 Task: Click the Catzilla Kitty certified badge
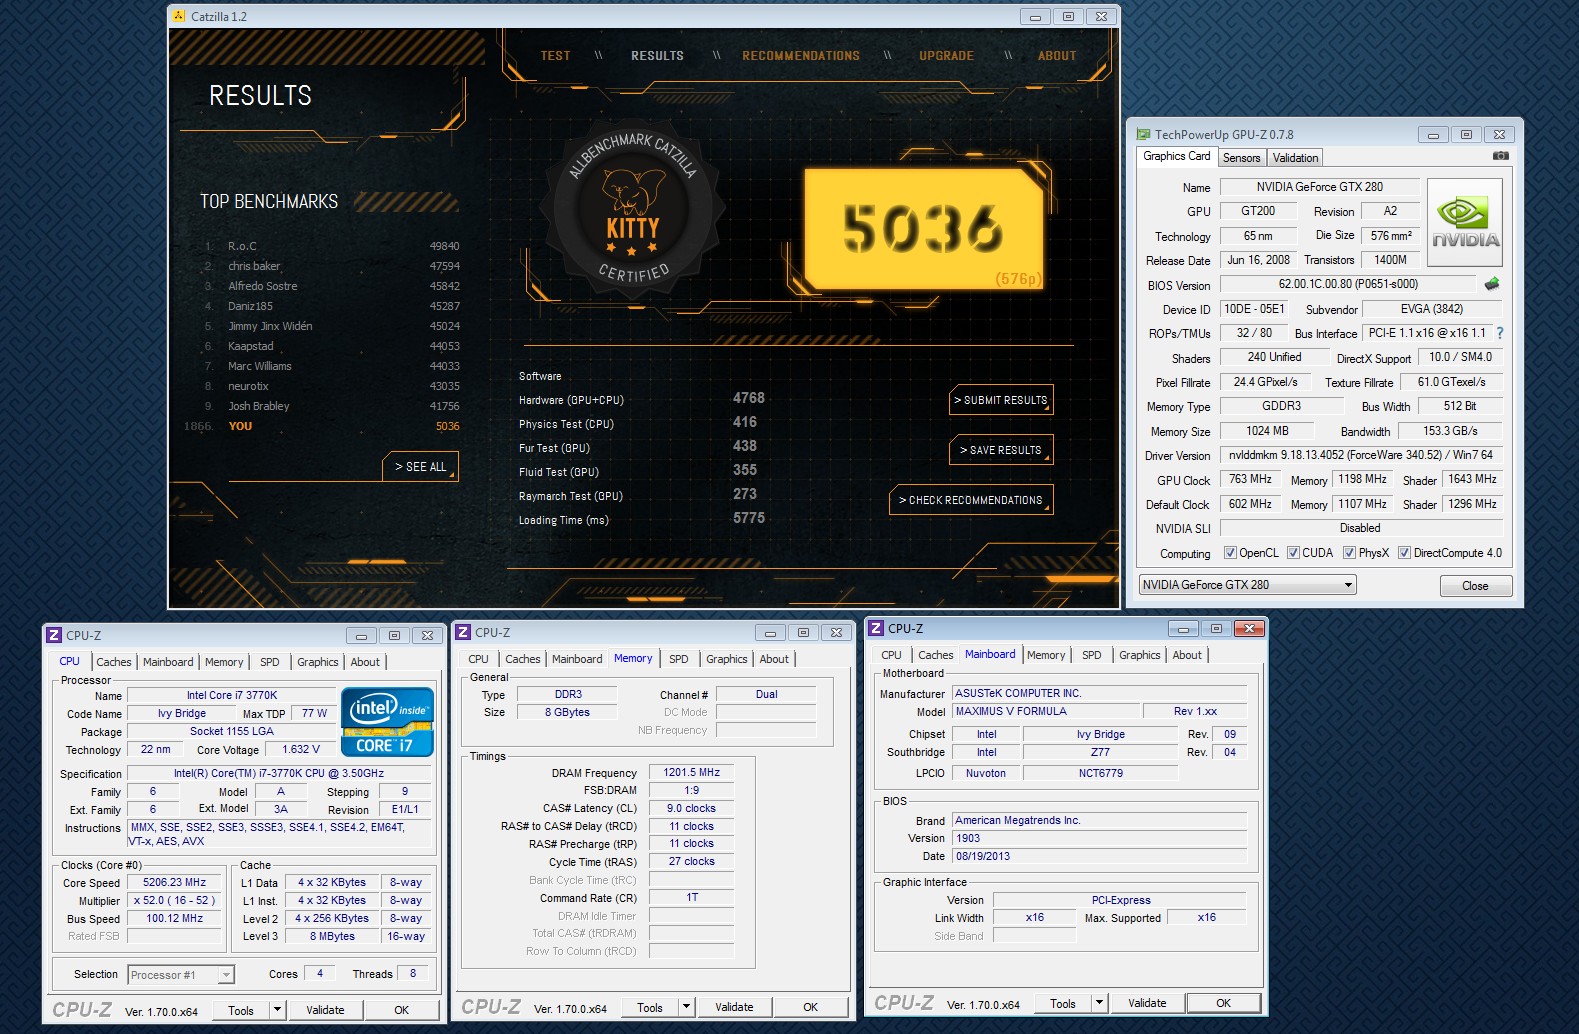[633, 208]
